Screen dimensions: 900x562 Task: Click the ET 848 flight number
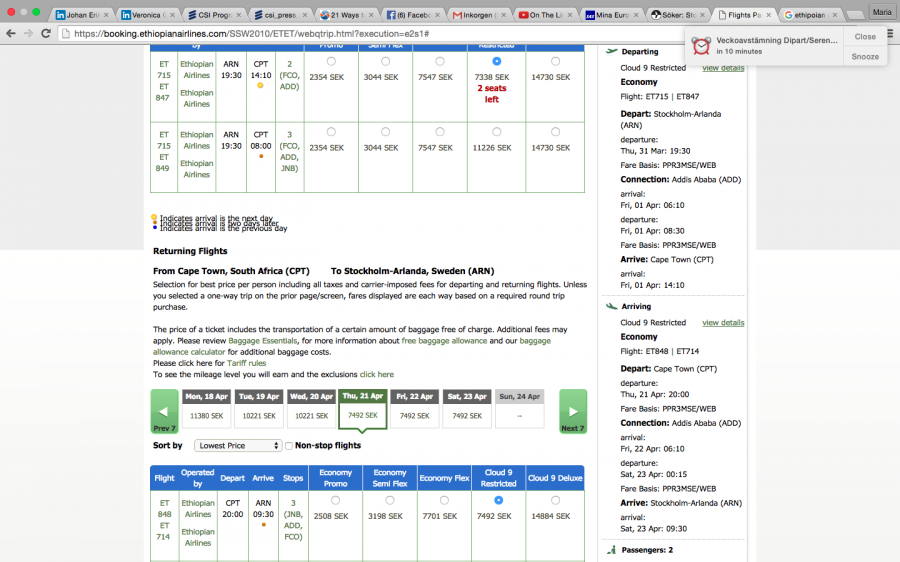click(x=164, y=509)
